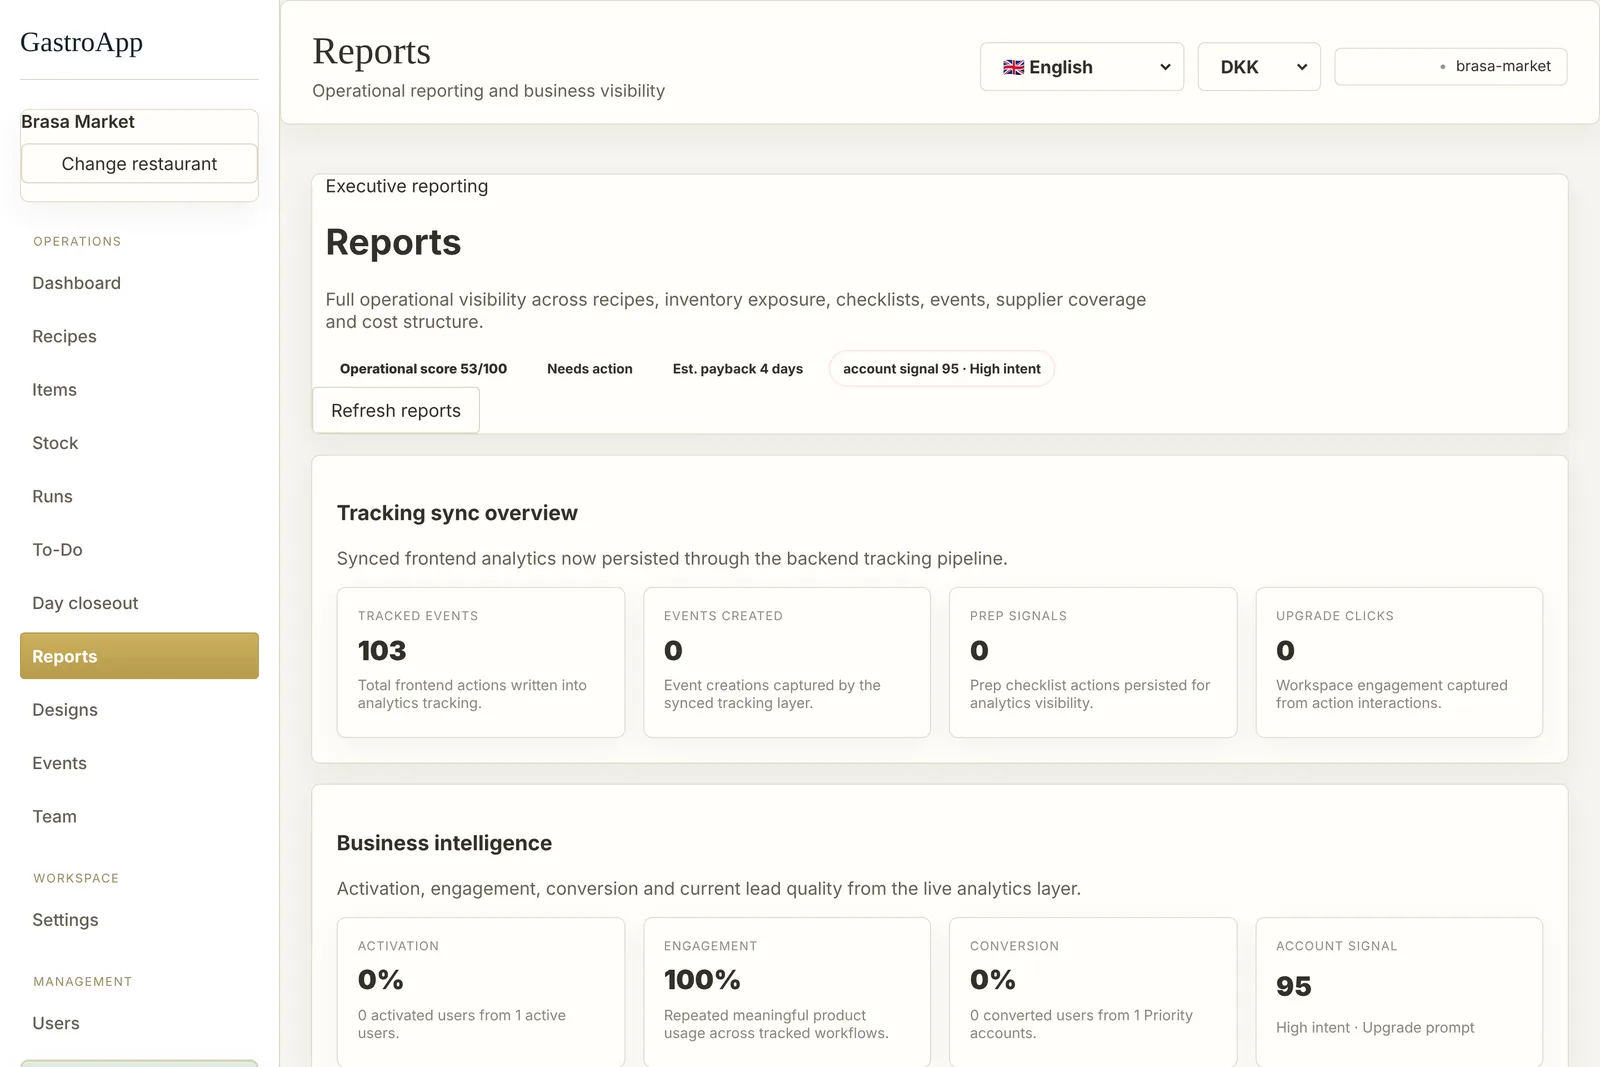
Task: Open Users under Management
Action: pyautogui.click(x=139, y=1023)
